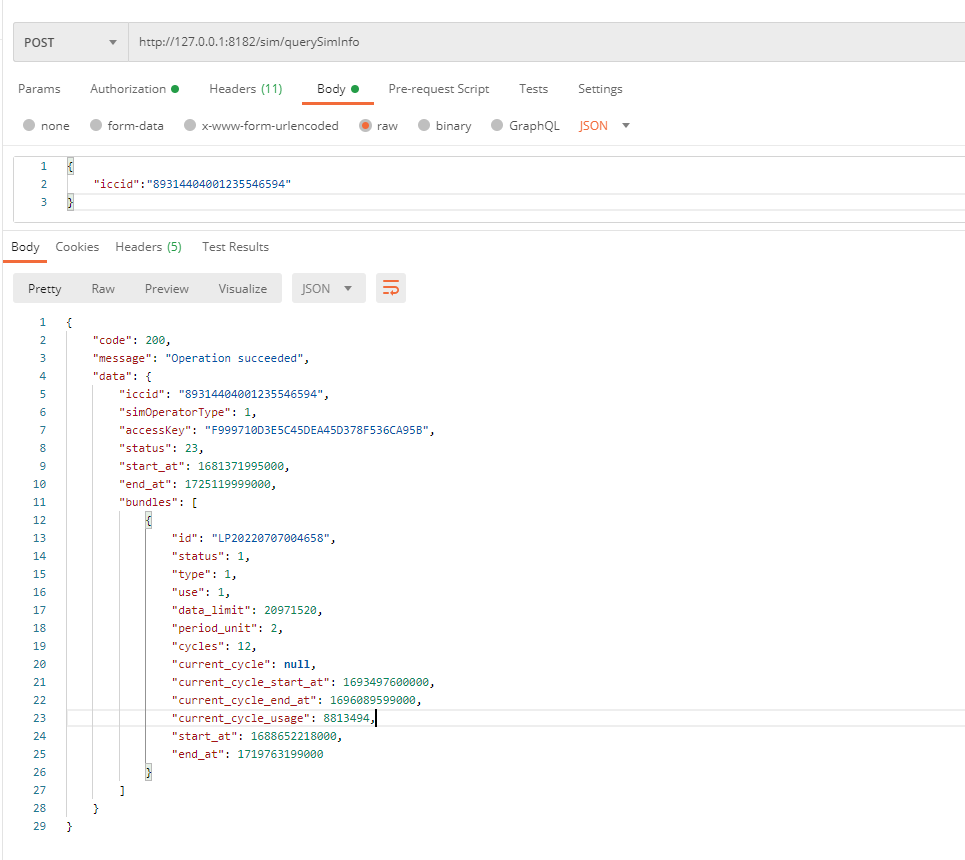The image size is (965, 860).
Task: Open response JSON format dropdown
Action: (328, 289)
